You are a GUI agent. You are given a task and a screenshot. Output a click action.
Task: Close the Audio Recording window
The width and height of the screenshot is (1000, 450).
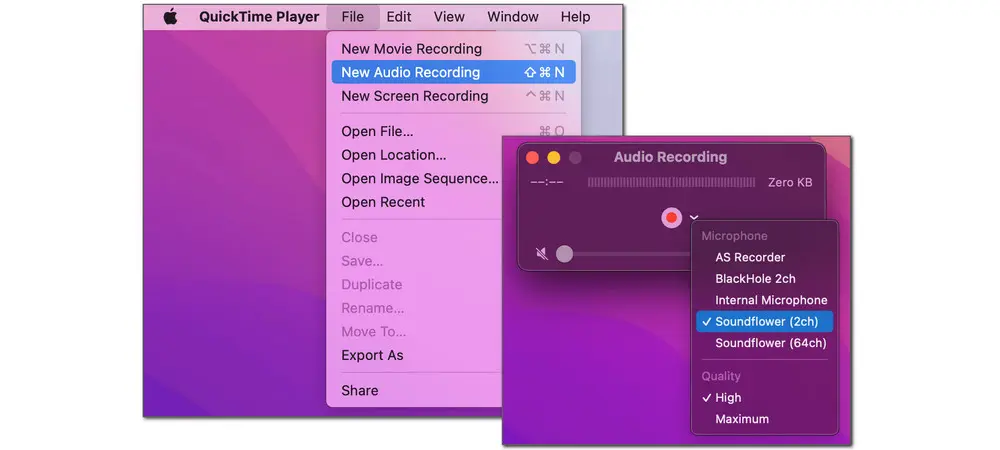532,157
